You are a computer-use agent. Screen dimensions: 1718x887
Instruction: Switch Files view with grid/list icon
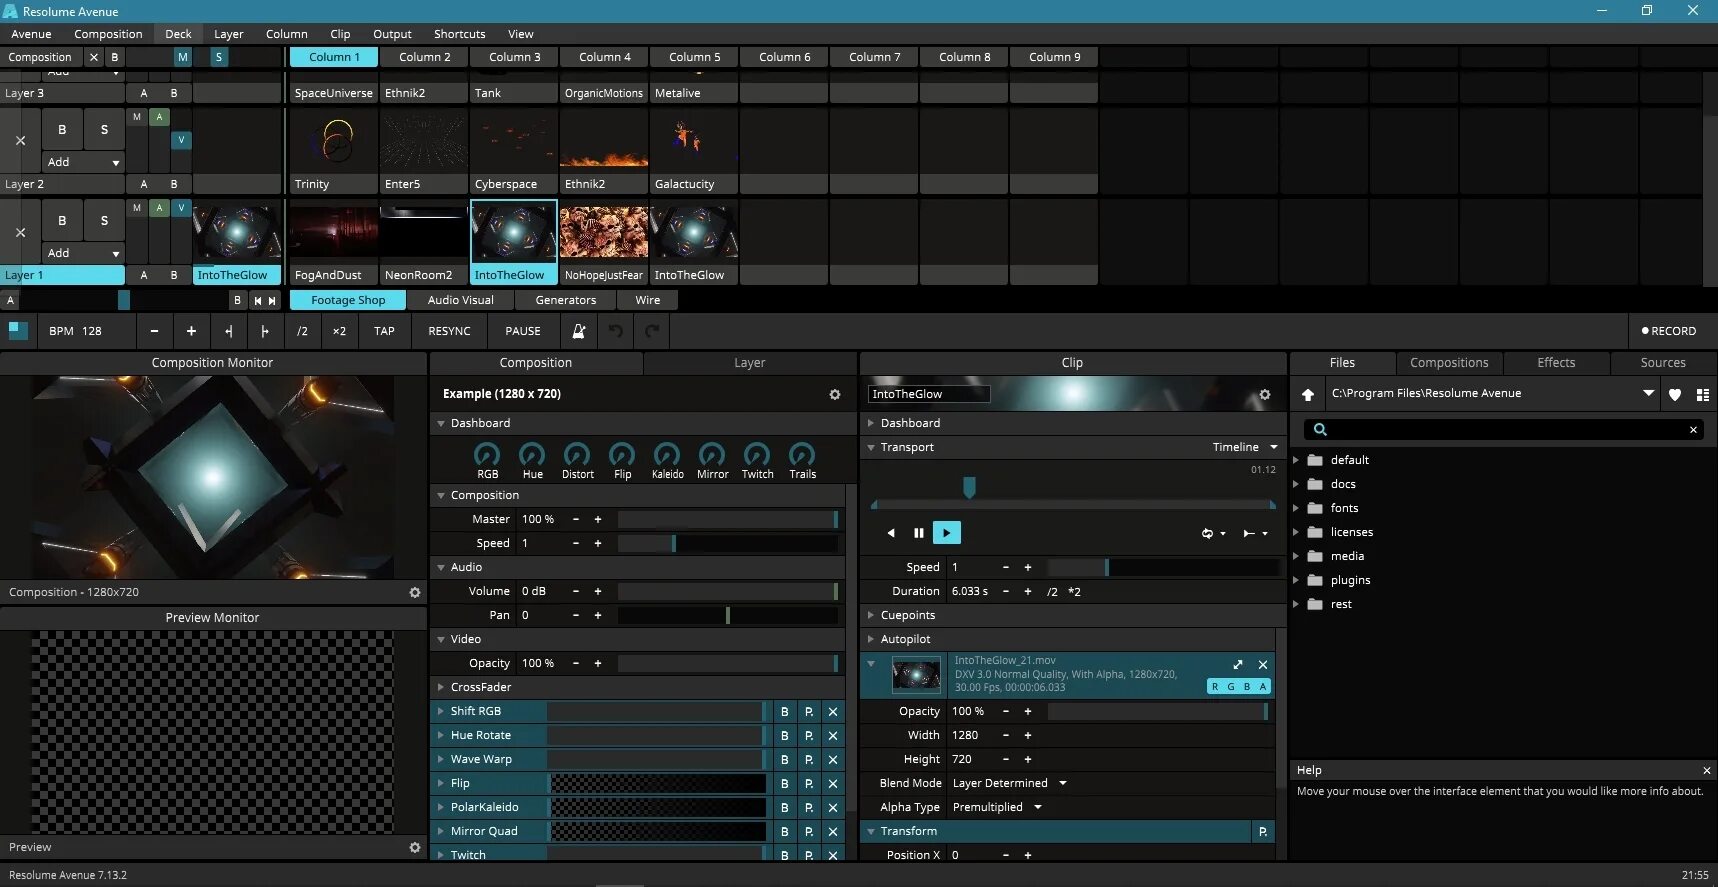(1702, 394)
